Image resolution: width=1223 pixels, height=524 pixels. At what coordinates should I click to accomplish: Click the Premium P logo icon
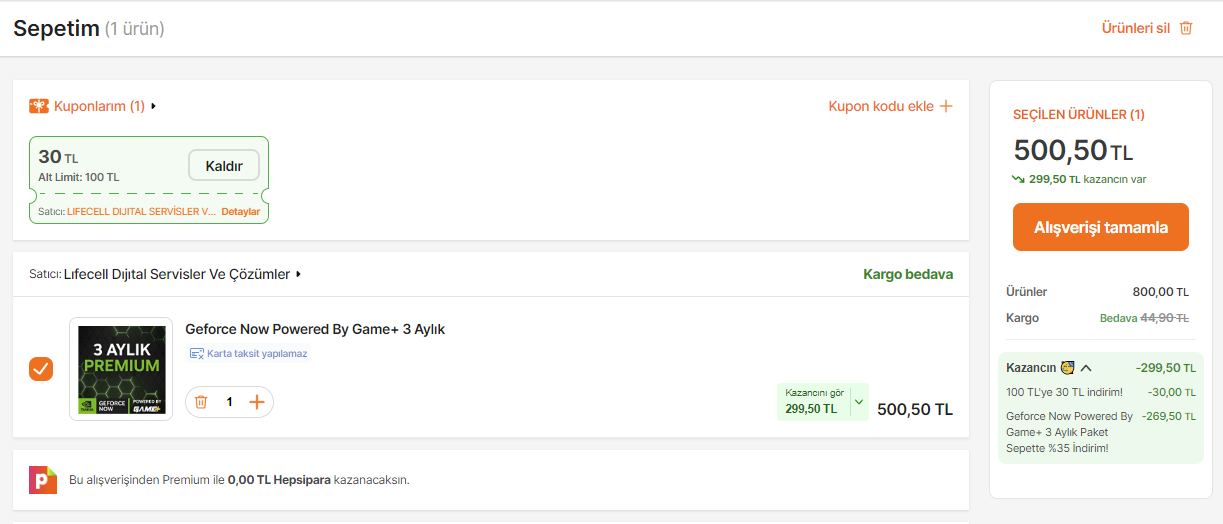pyautogui.click(x=43, y=480)
